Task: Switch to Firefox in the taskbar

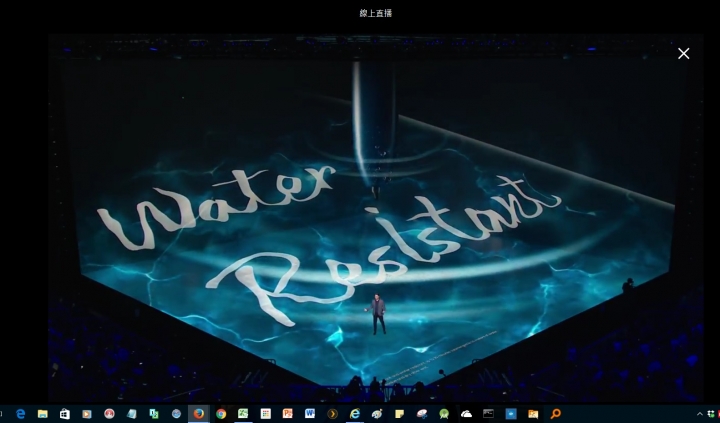Action: coord(198,414)
